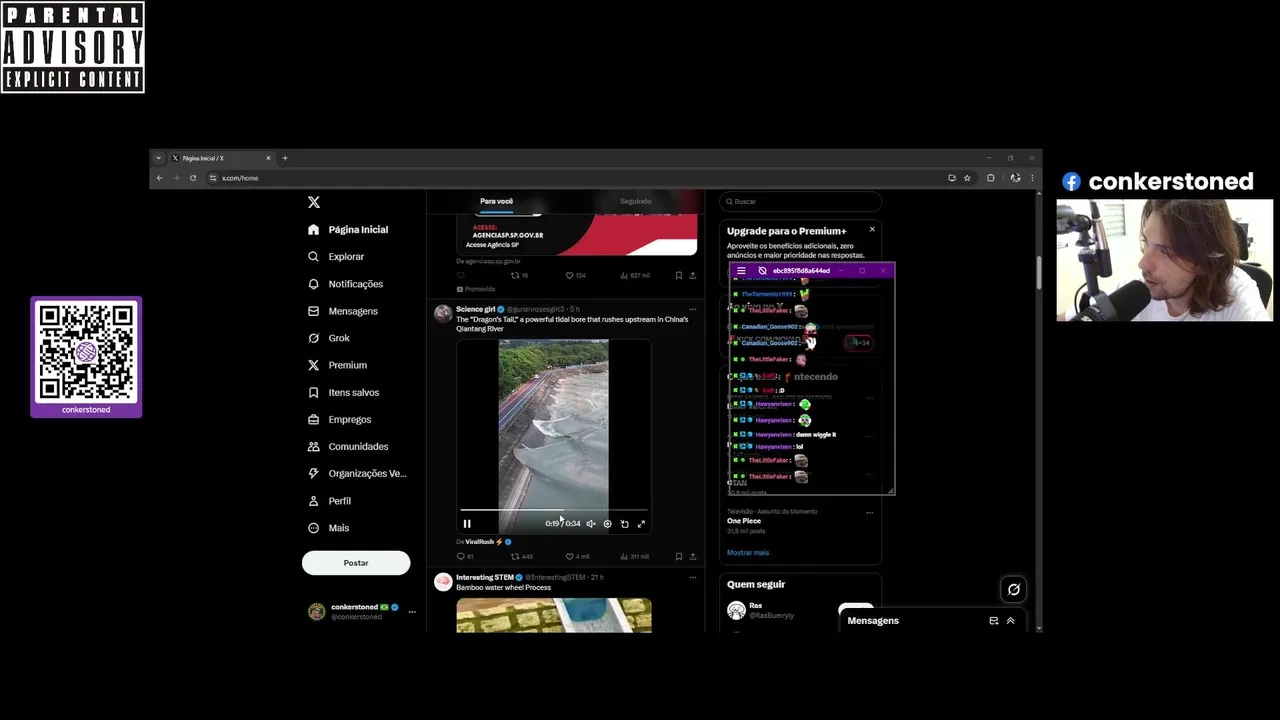Pause the Dragon's Tail video
The image size is (1280, 720).
click(467, 524)
